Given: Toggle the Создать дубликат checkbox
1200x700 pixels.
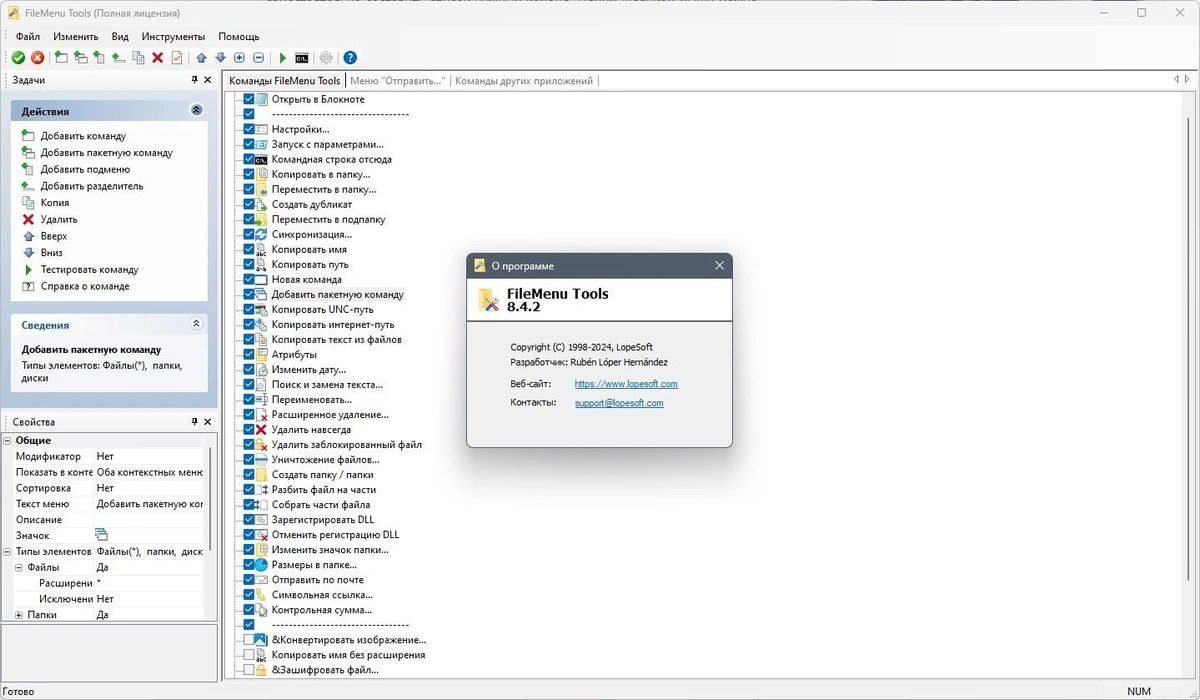Looking at the screenshot, I should click(x=249, y=204).
